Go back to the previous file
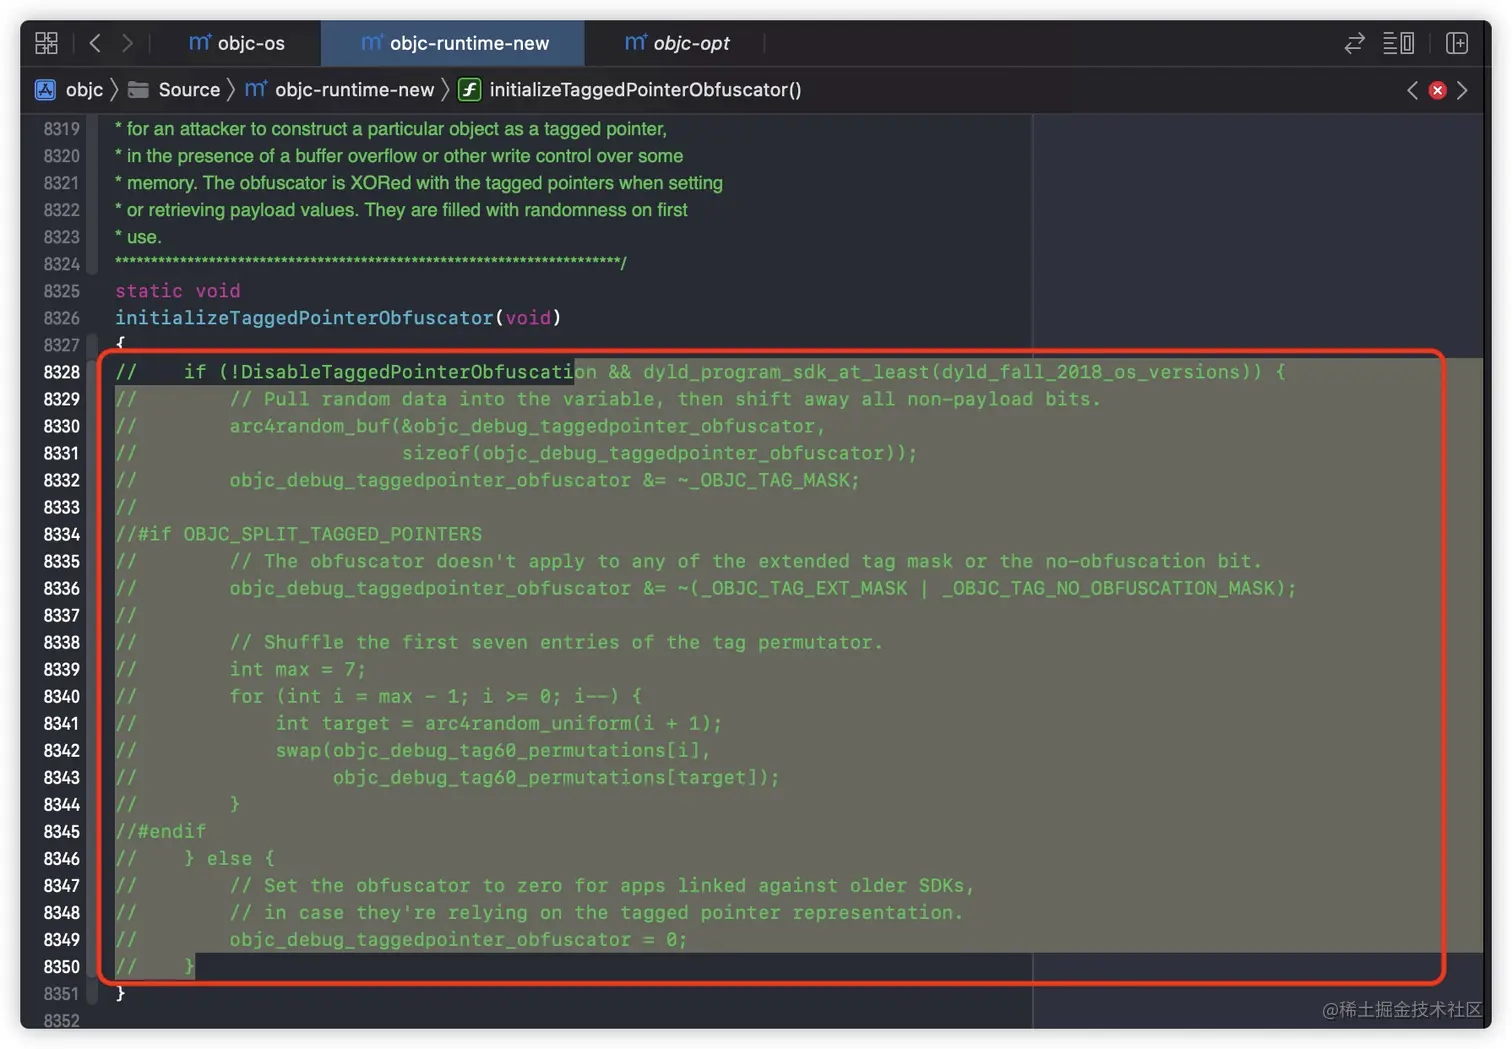 coord(95,43)
